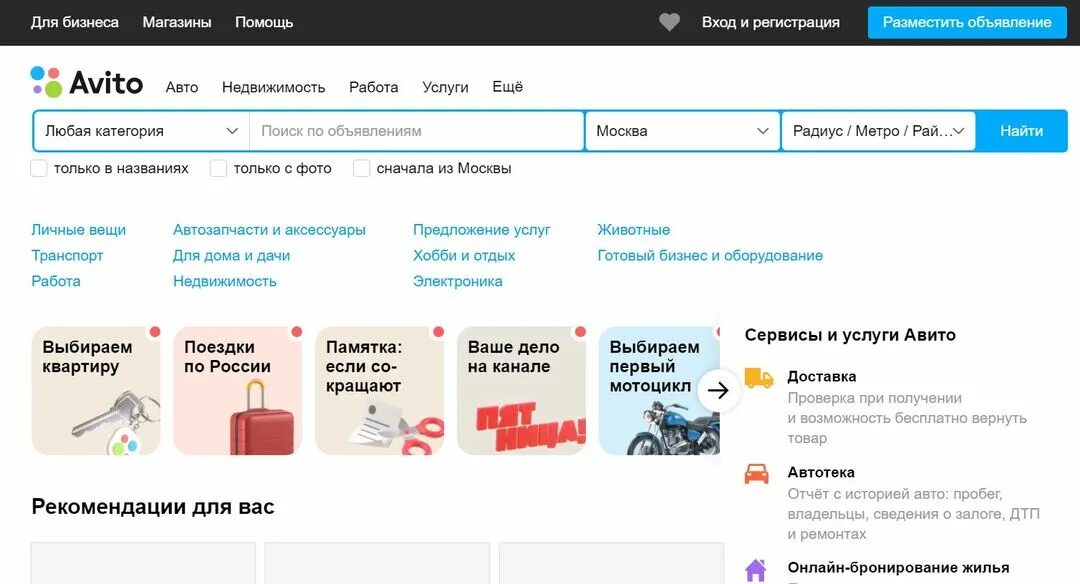Click 'Вход и регистрация'
Viewport: 1080px width, 584px height.
771,22
